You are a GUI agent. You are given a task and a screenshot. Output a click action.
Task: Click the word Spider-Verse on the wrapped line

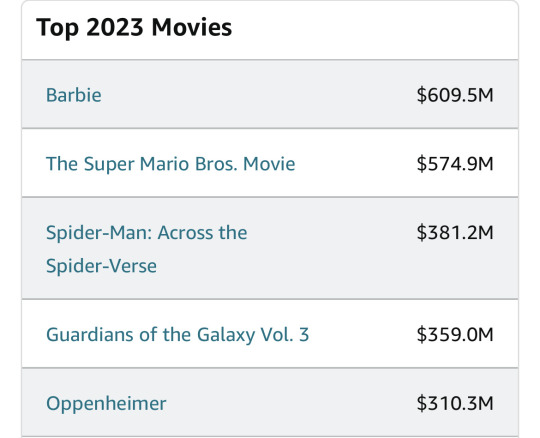tap(101, 266)
